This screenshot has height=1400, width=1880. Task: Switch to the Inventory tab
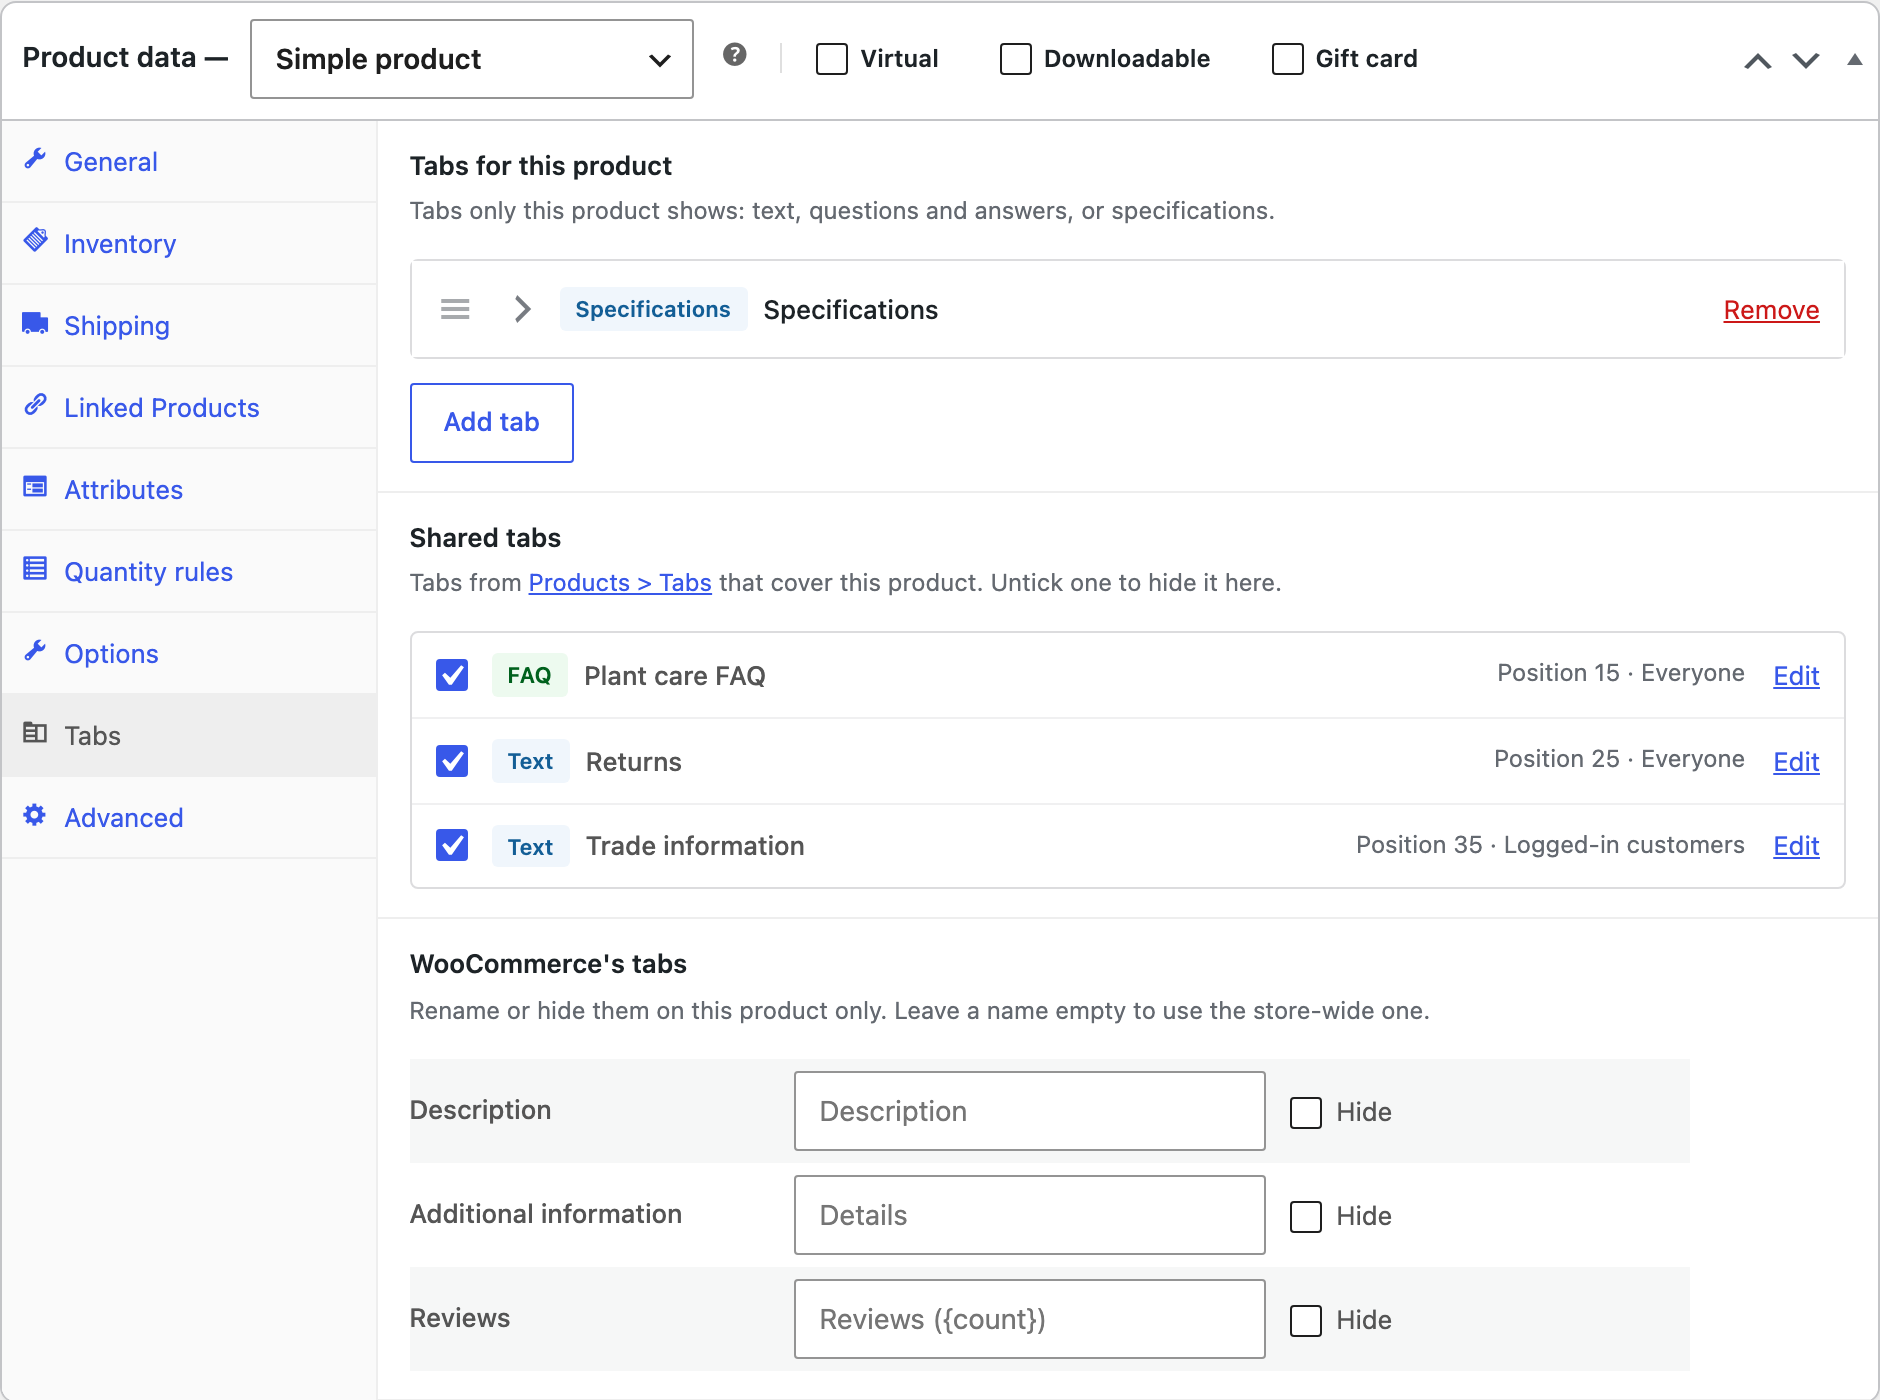coord(190,244)
